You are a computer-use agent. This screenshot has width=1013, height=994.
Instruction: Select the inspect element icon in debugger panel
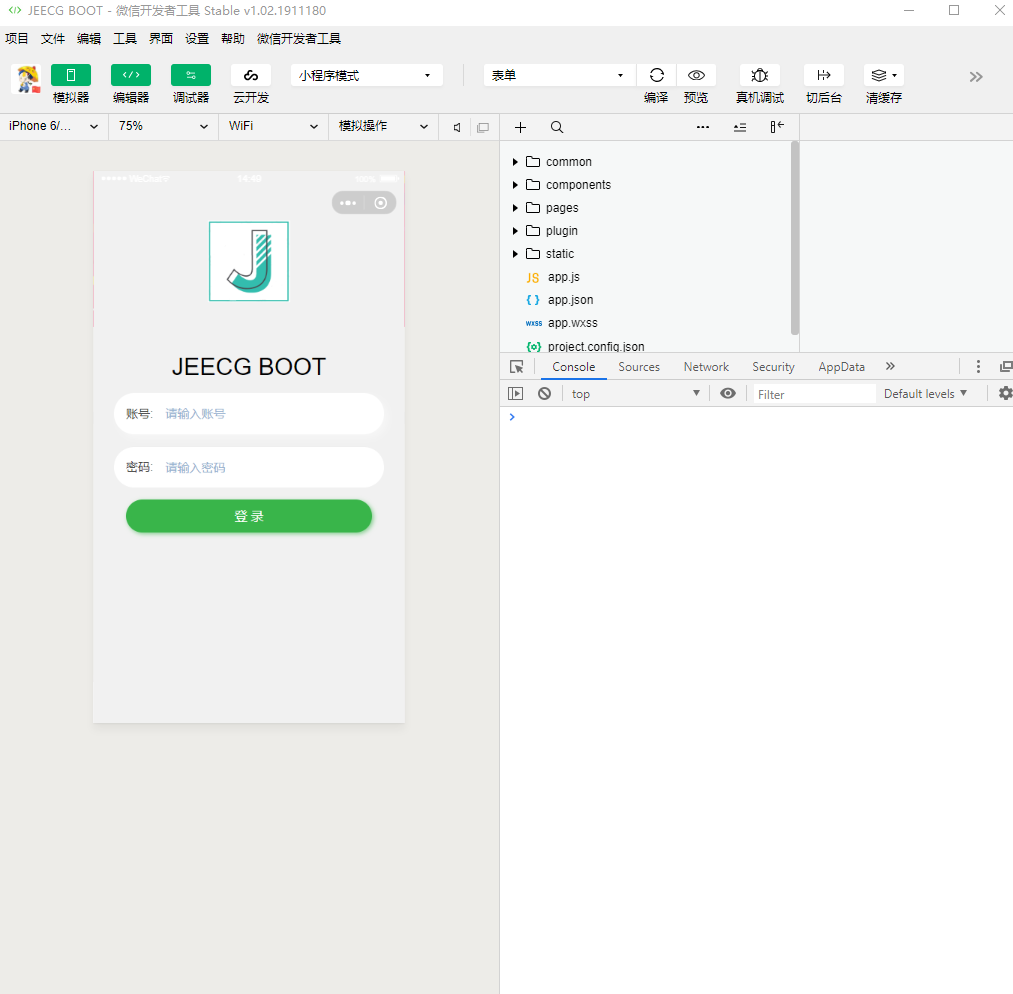516,366
